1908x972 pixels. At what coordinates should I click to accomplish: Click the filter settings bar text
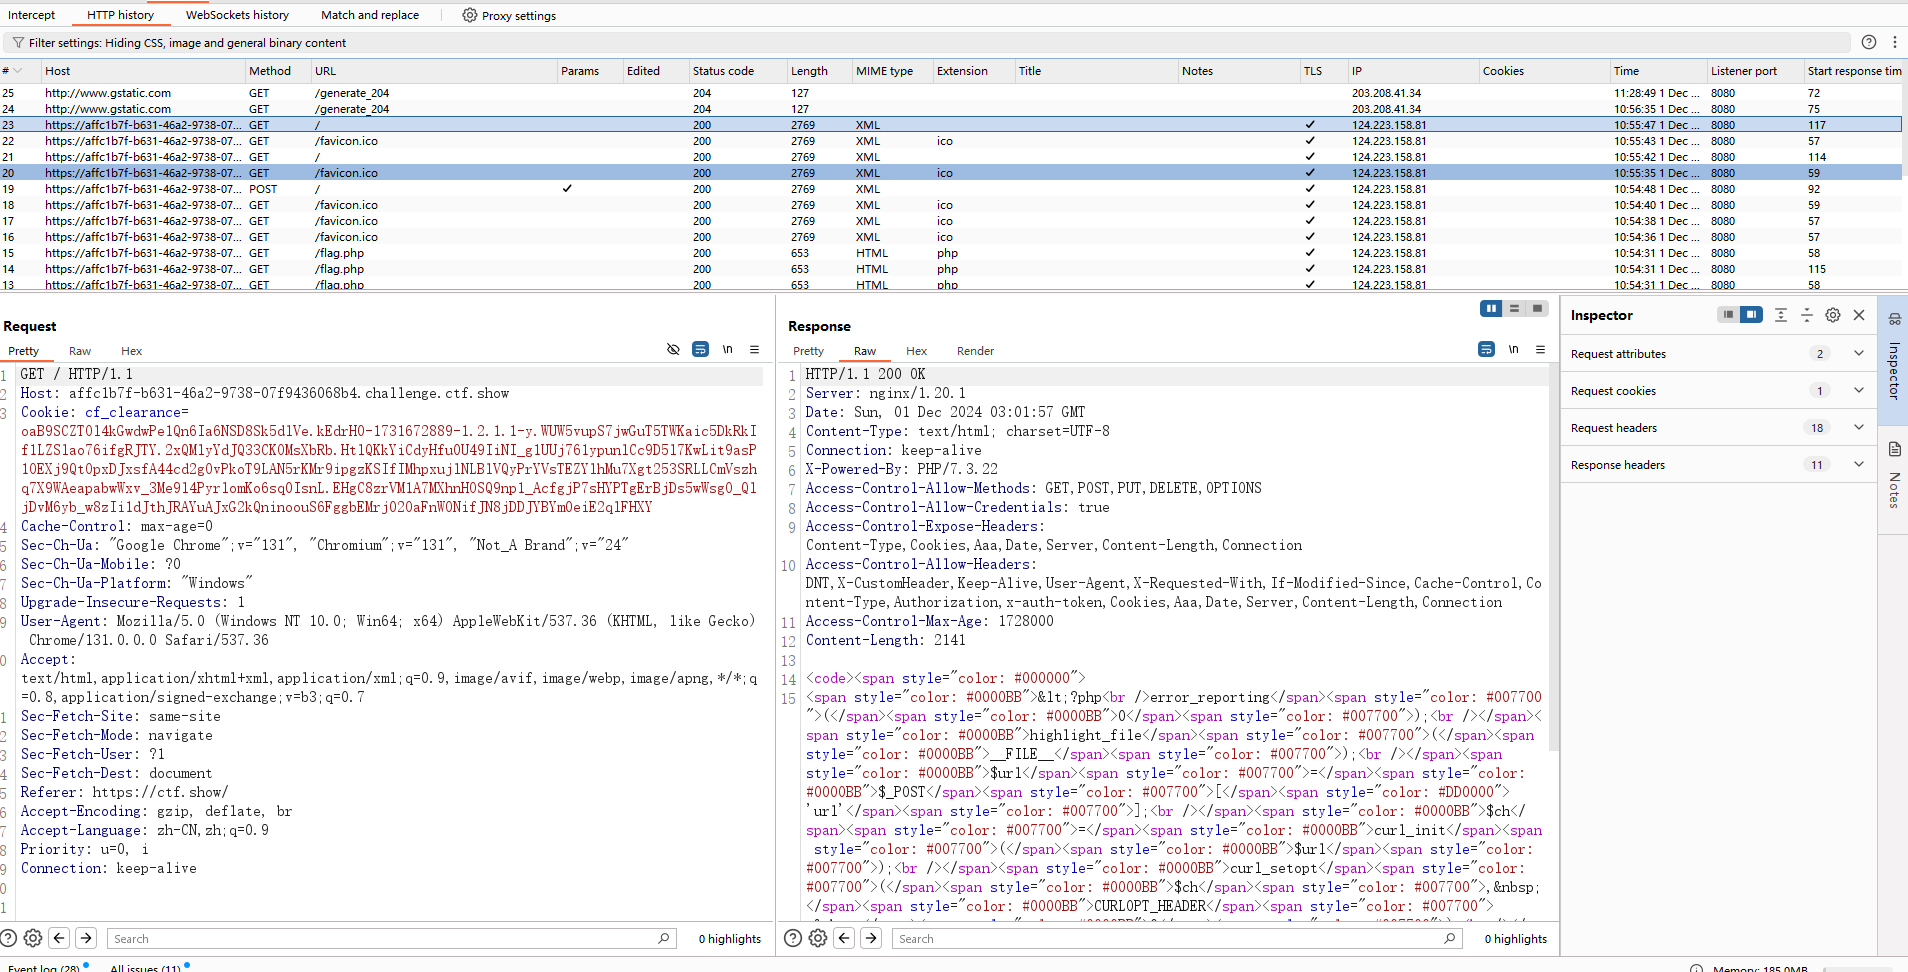coord(187,43)
